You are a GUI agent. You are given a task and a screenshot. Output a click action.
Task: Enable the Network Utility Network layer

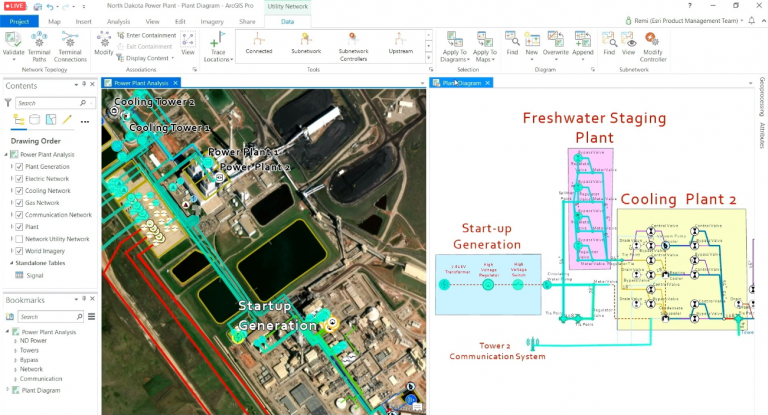(x=19, y=239)
